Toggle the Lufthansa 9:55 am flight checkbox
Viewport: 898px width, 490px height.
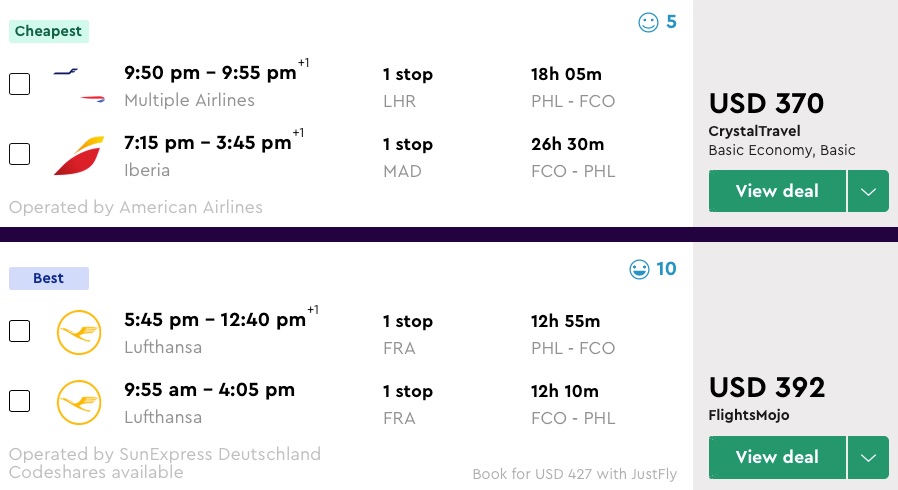[19, 402]
